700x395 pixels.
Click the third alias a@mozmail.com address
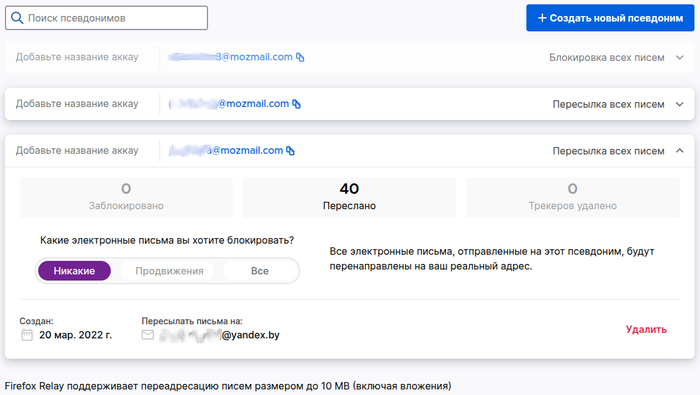tap(225, 151)
